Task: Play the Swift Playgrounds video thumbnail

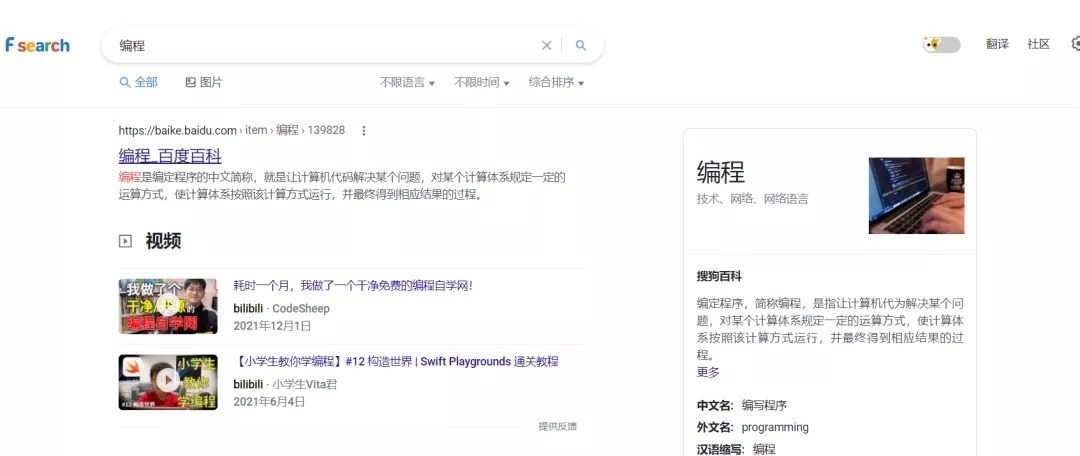Action: [x=168, y=381]
